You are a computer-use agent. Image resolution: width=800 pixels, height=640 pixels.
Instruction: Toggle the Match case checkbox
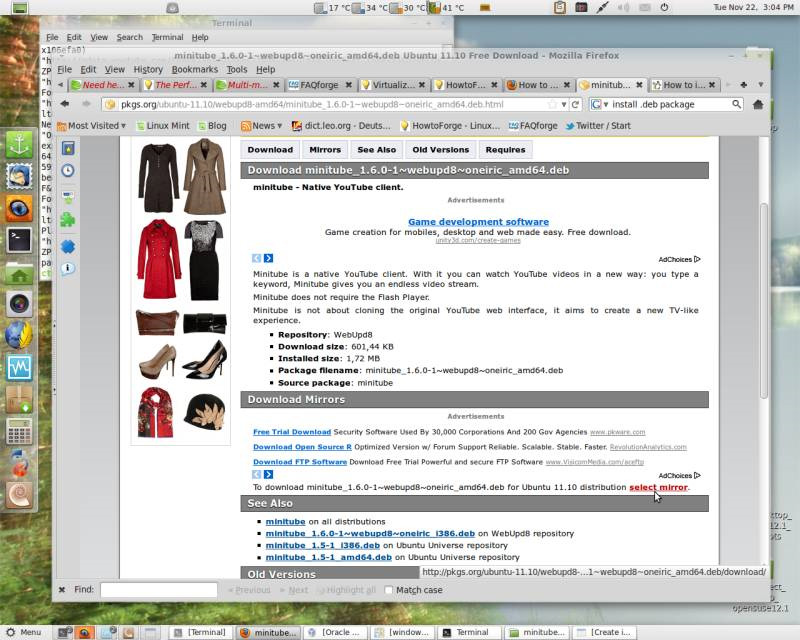click(388, 590)
